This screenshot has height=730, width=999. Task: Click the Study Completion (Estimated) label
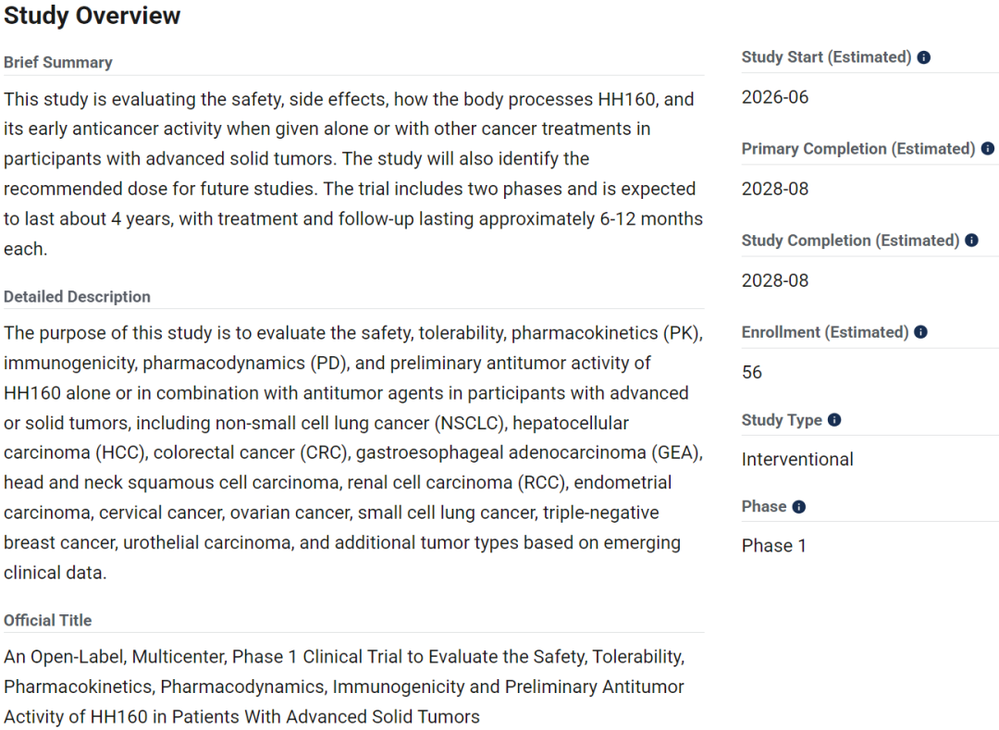pyautogui.click(x=851, y=241)
